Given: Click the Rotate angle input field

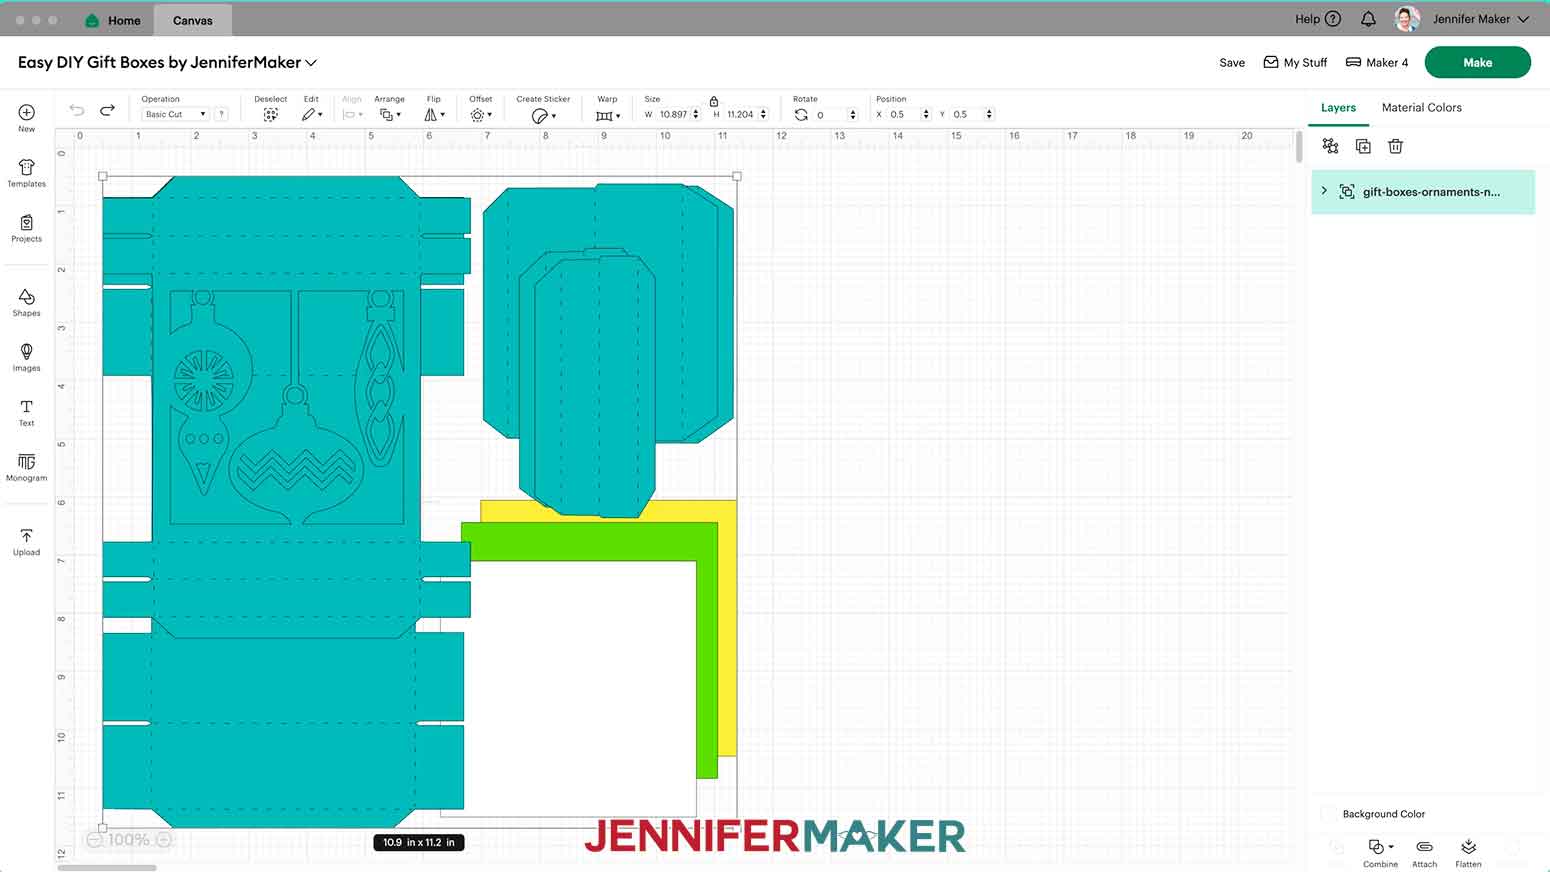Looking at the screenshot, I should click(x=830, y=115).
